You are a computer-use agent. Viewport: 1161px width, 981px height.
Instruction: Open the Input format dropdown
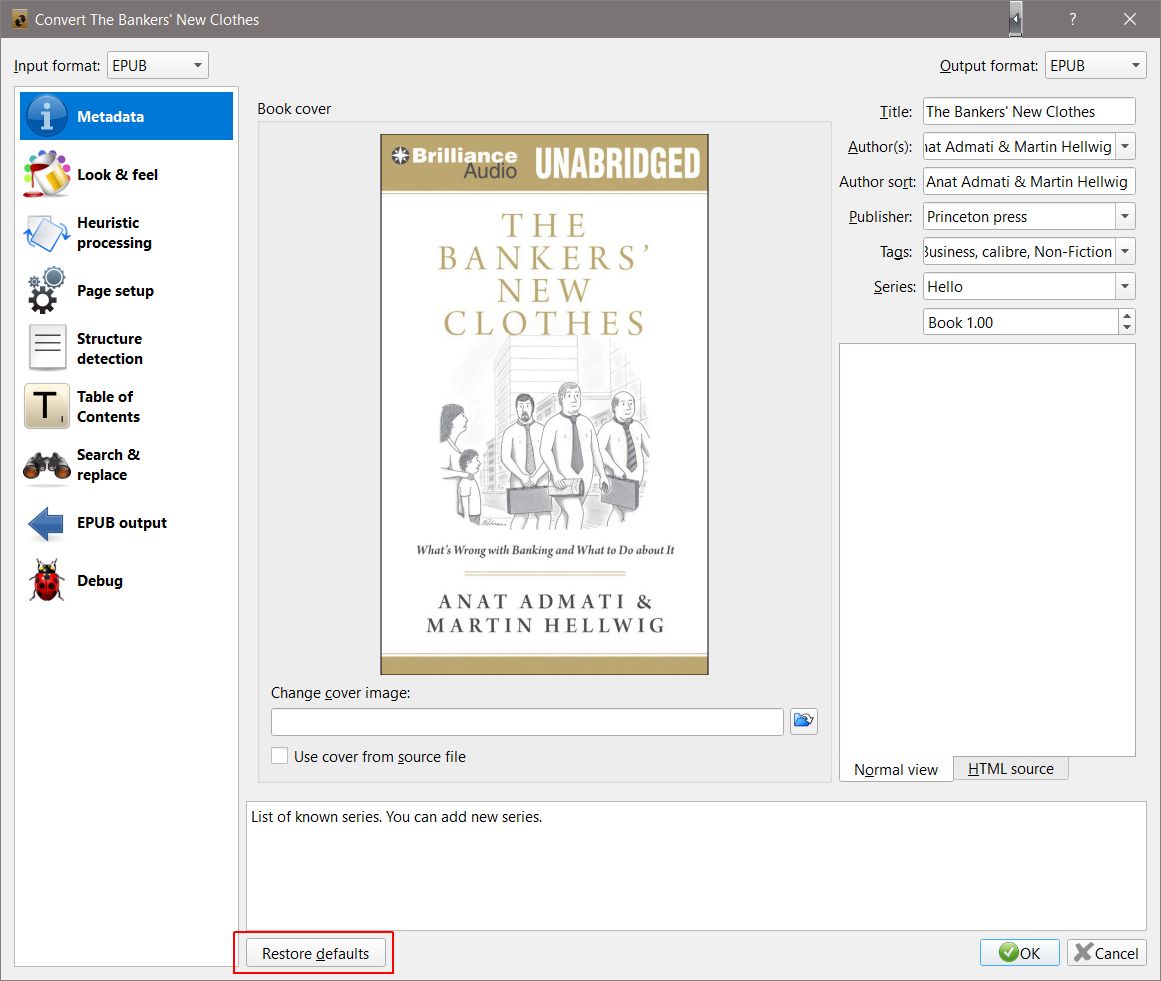tap(158, 65)
